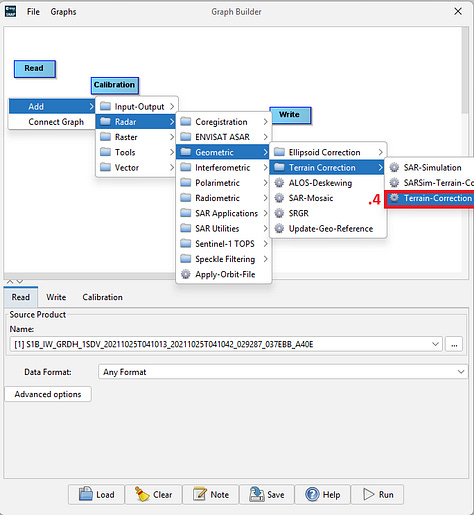
Task: Click the Interferometric folder icon
Action: coord(186,167)
